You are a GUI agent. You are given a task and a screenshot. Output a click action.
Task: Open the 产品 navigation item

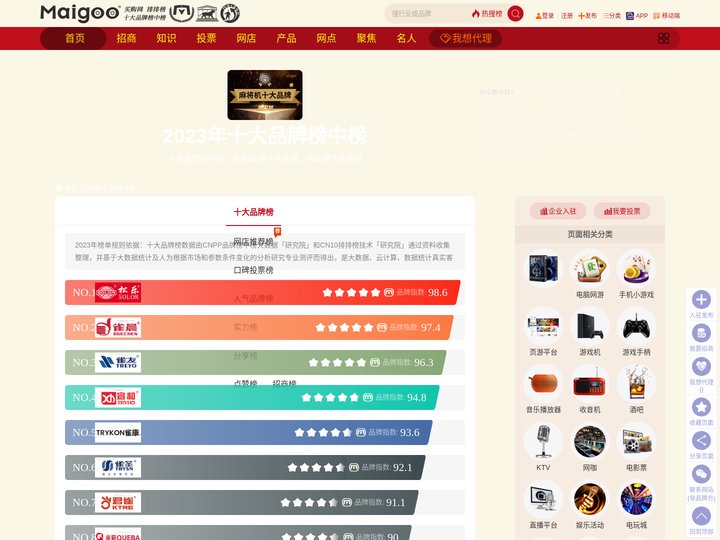tap(286, 38)
